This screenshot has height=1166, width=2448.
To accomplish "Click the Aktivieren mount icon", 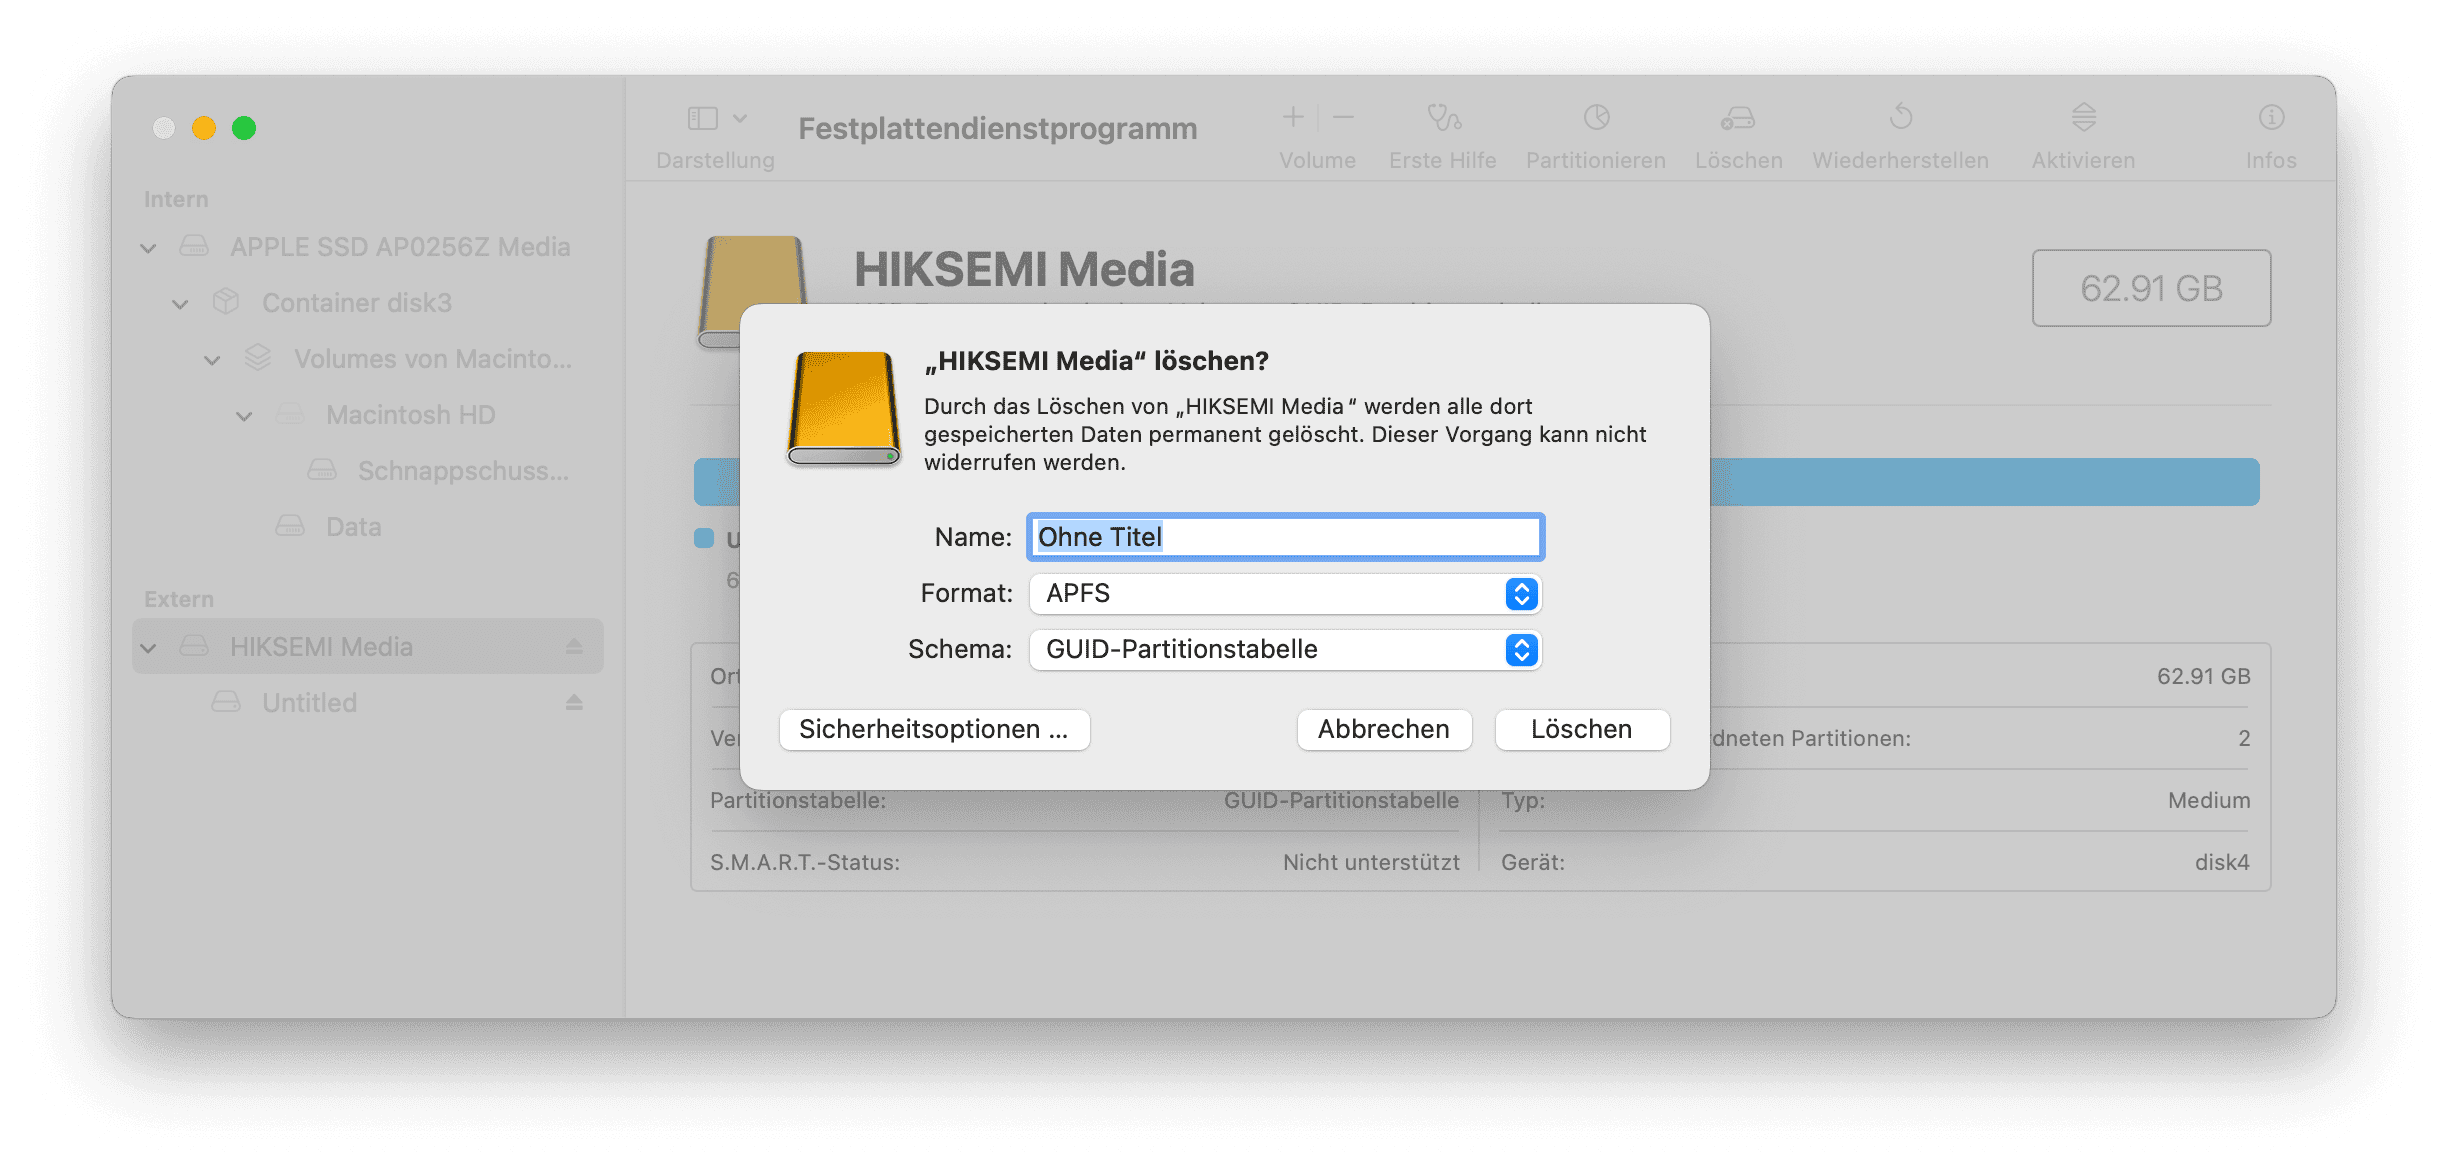I will point(2084,117).
